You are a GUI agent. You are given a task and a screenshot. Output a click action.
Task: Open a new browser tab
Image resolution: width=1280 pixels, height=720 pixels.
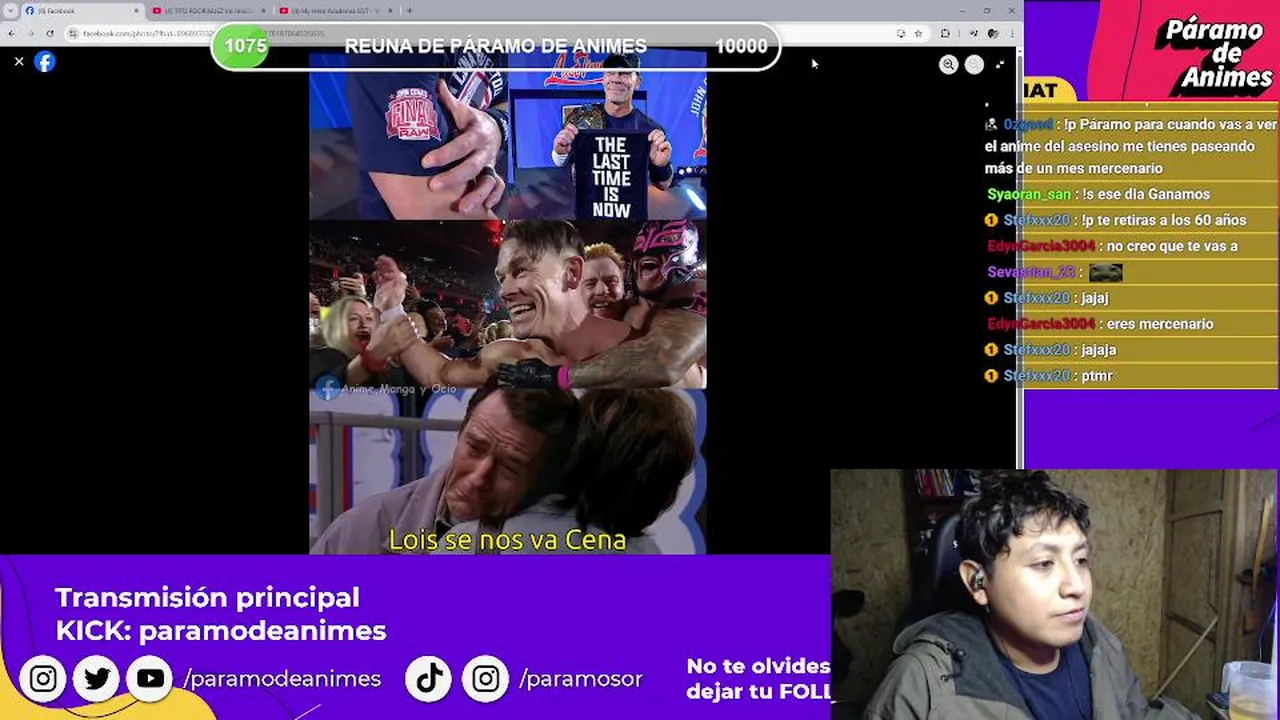tap(409, 10)
